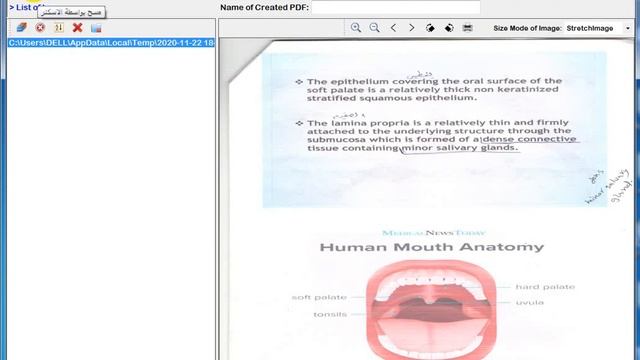Go to the previous image

click(393, 28)
